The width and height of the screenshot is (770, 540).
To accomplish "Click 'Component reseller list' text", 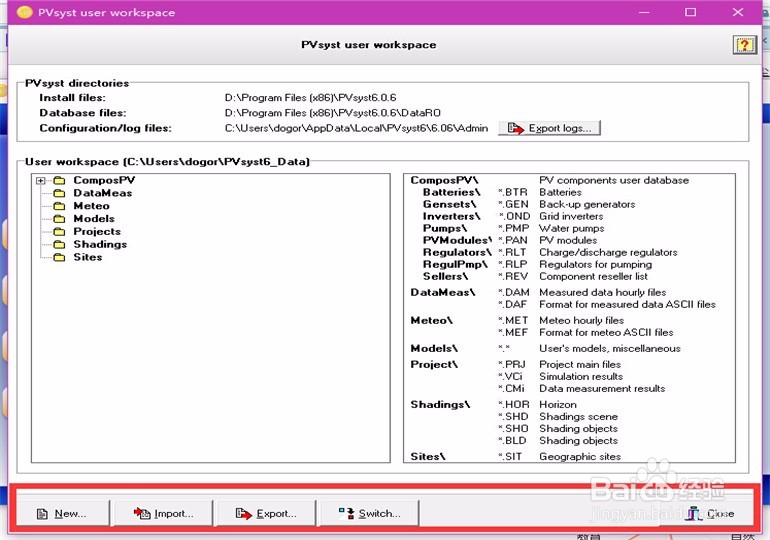I will (593, 276).
